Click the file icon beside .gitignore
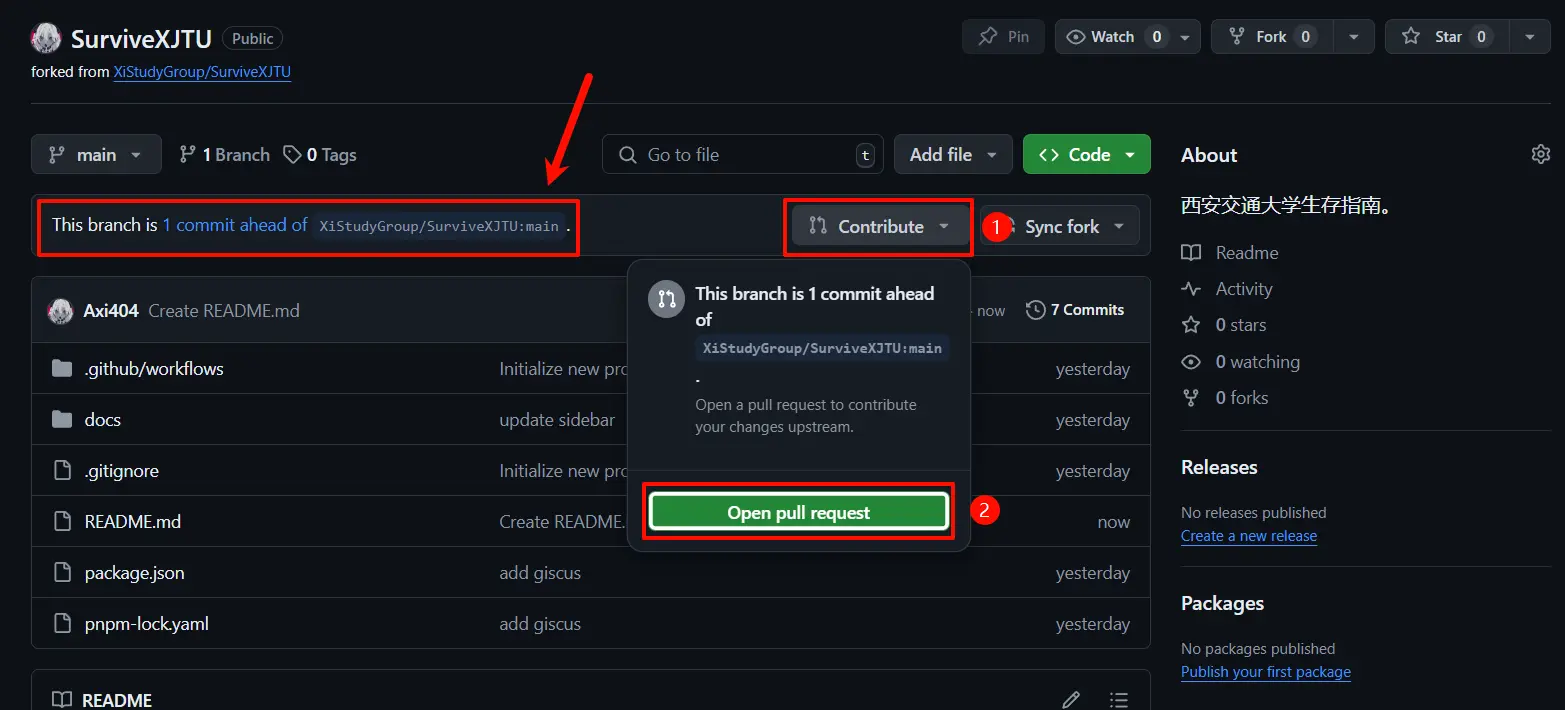 [x=62, y=471]
